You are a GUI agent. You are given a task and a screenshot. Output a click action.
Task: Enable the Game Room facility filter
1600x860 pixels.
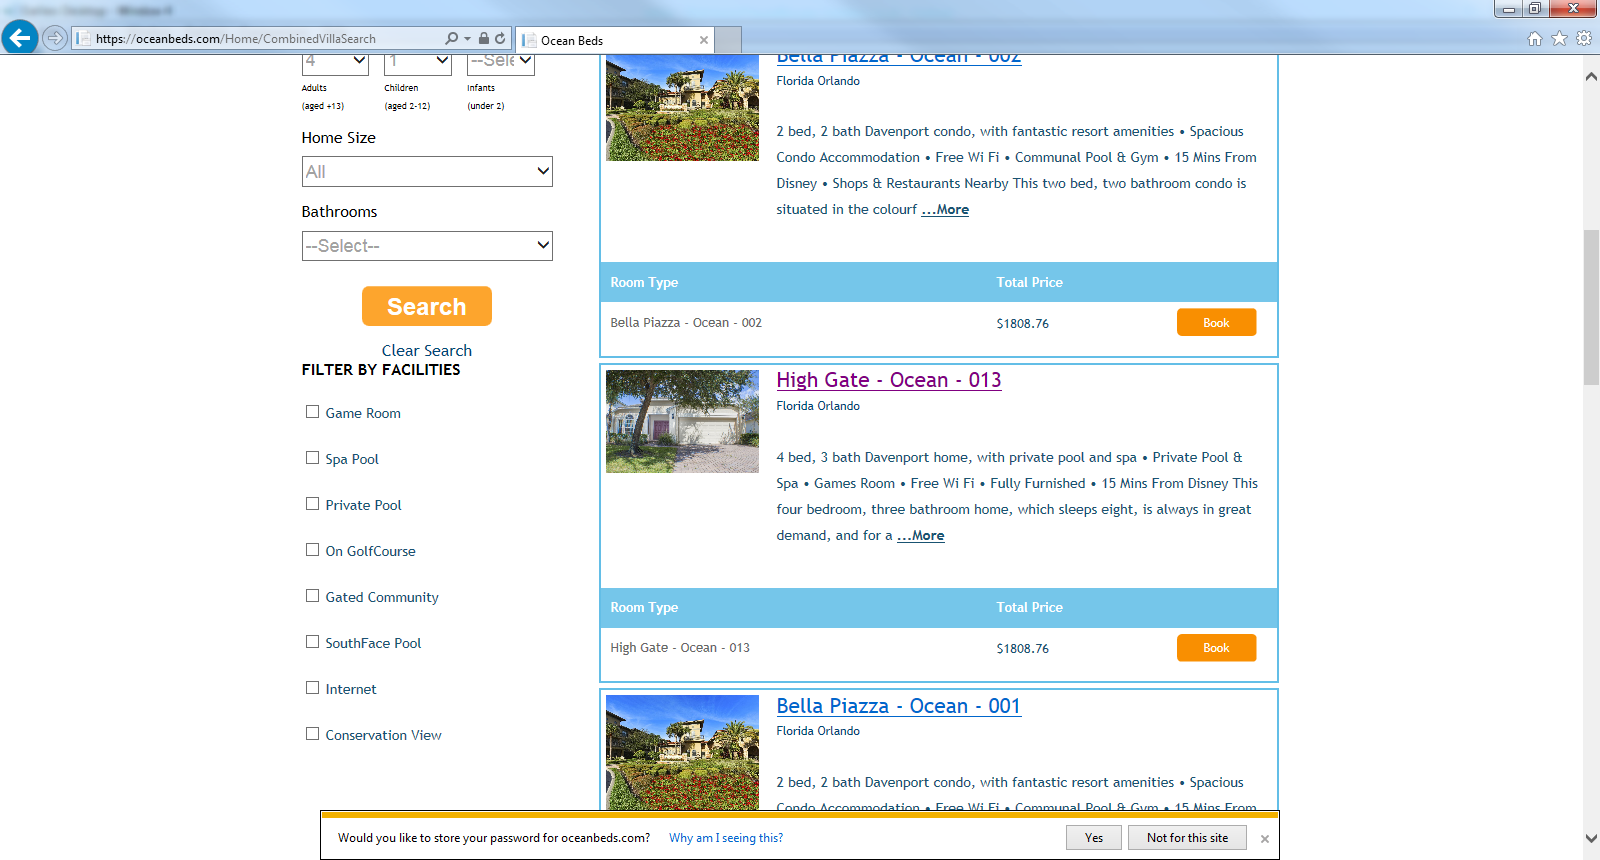coord(312,412)
